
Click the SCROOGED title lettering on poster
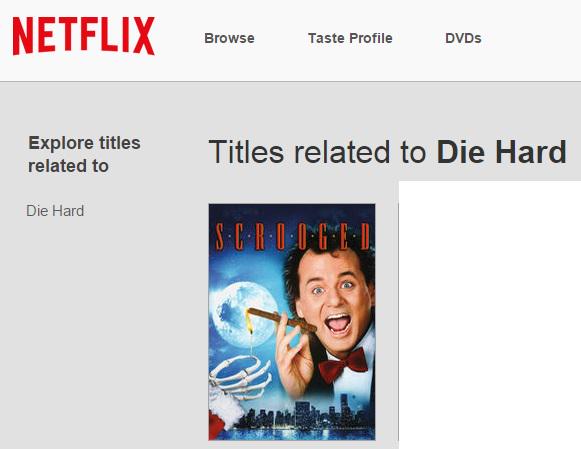point(293,236)
